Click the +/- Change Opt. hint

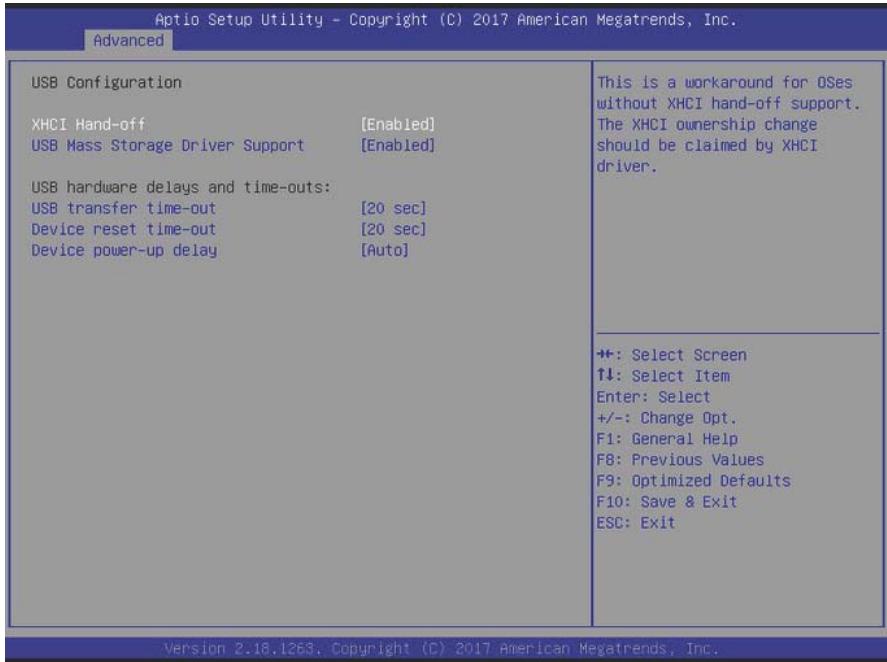[x=666, y=418]
